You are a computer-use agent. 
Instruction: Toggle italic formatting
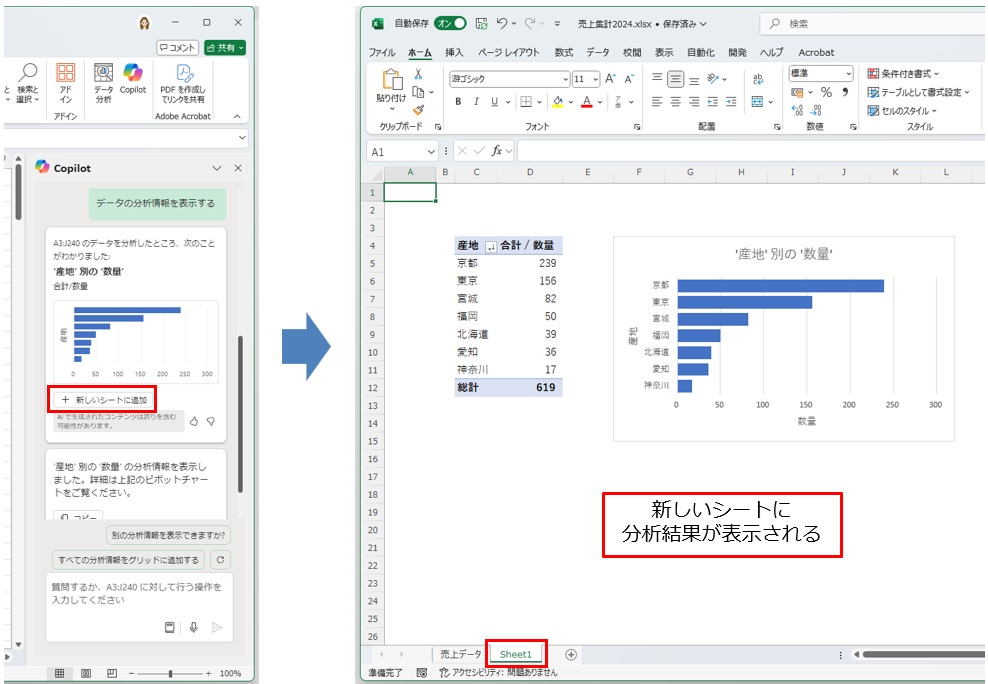point(477,102)
